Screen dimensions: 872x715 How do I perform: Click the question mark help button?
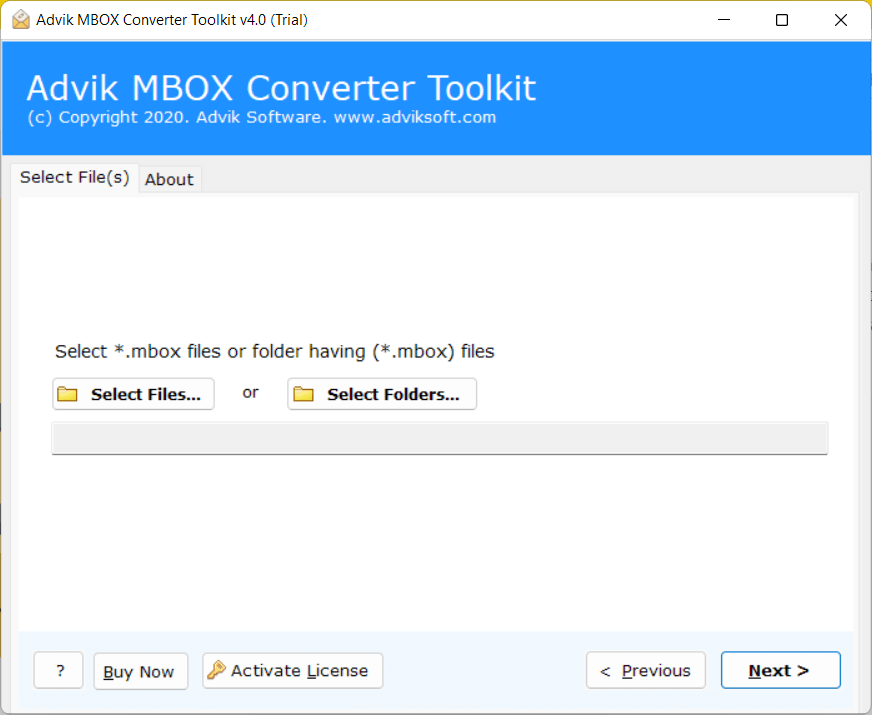coord(58,670)
